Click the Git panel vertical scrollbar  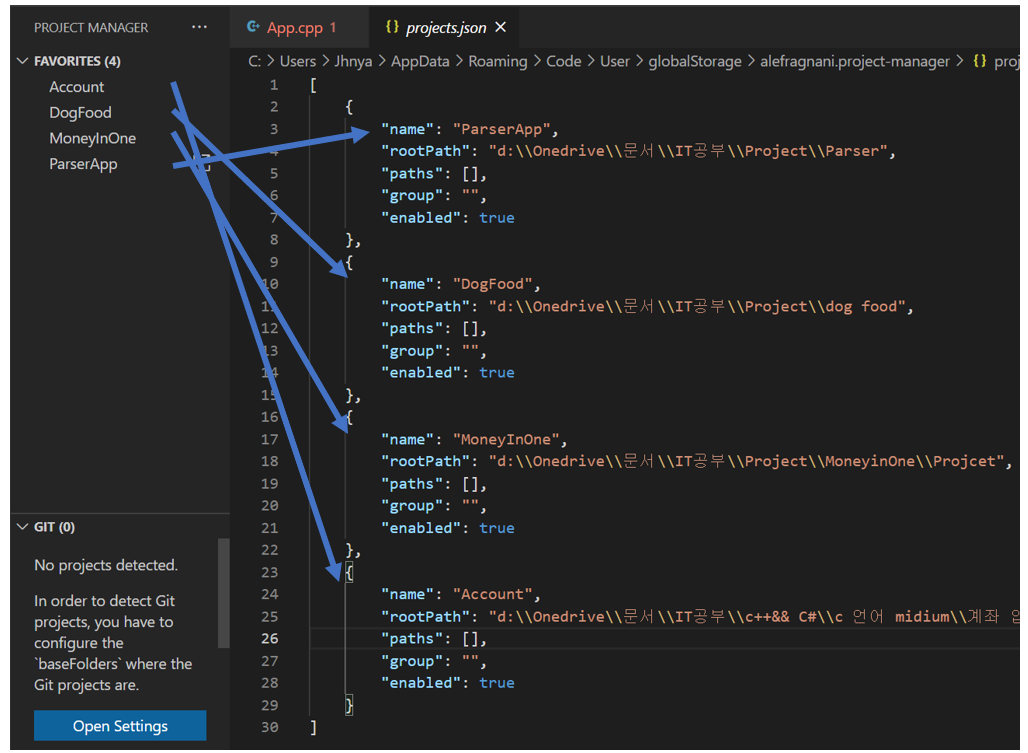click(224, 592)
